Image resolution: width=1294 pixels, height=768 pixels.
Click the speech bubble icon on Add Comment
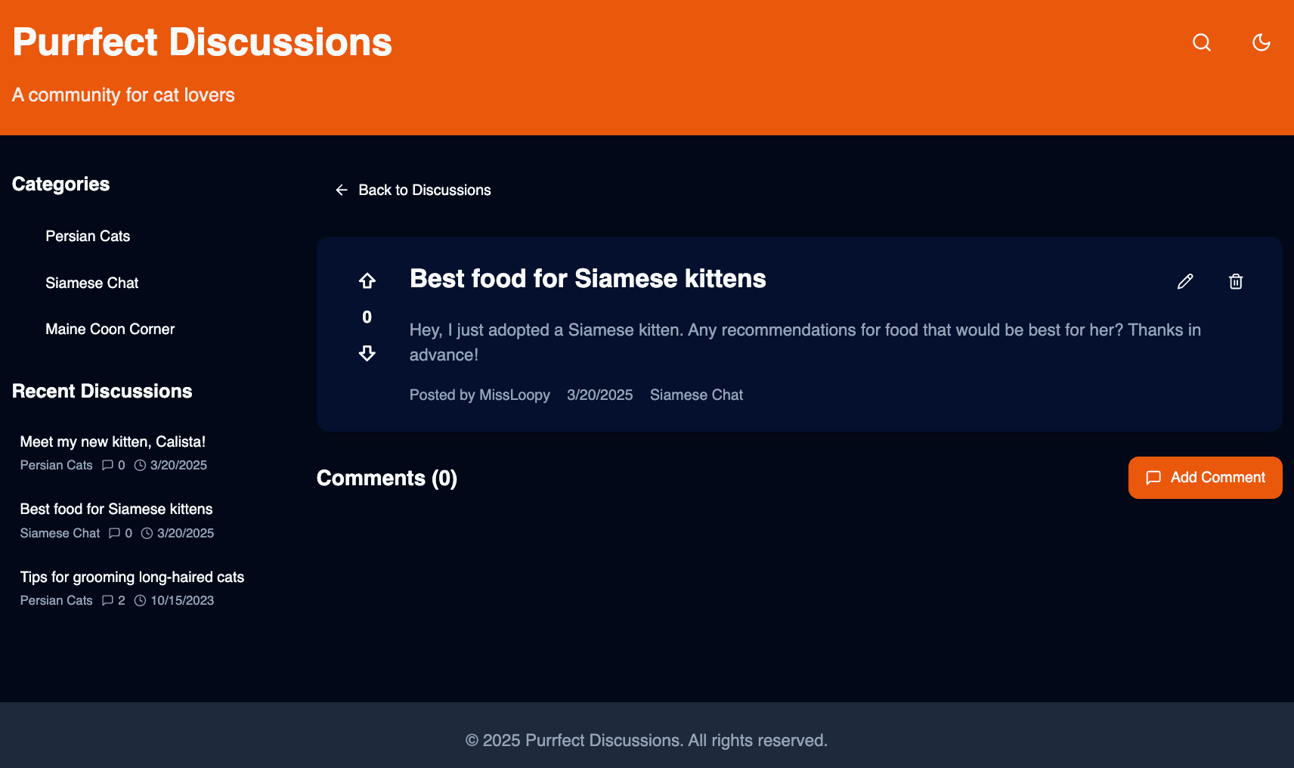pyautogui.click(x=1154, y=478)
